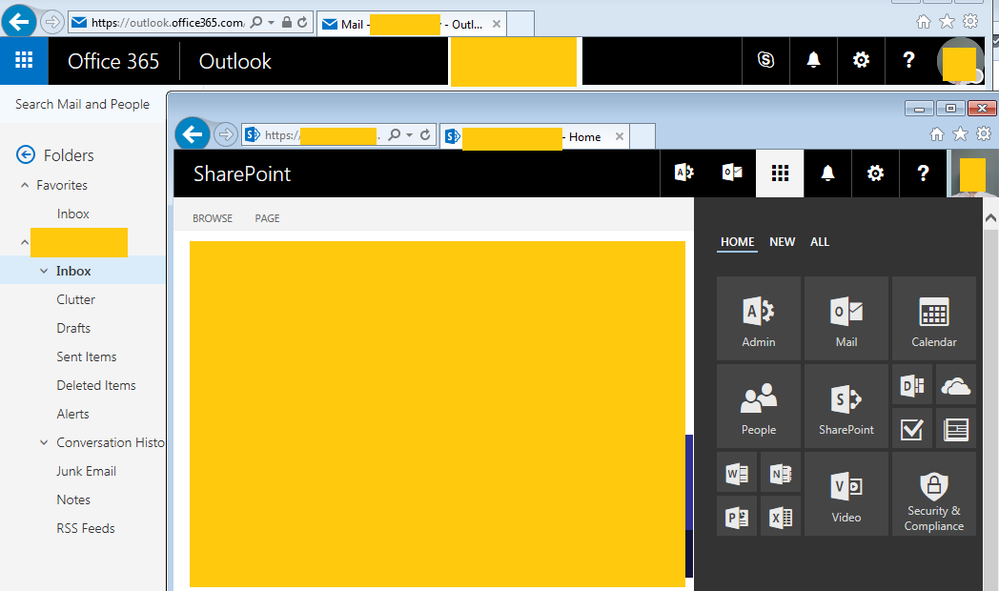Open the PowerPoint tile
The width and height of the screenshot is (999, 591).
pos(737,517)
